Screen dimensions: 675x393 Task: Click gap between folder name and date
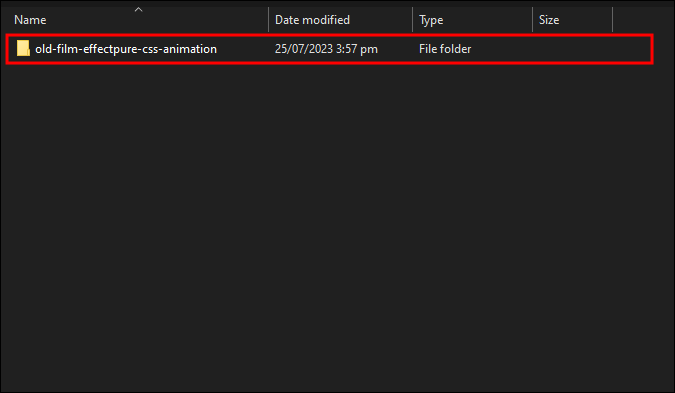click(243, 49)
